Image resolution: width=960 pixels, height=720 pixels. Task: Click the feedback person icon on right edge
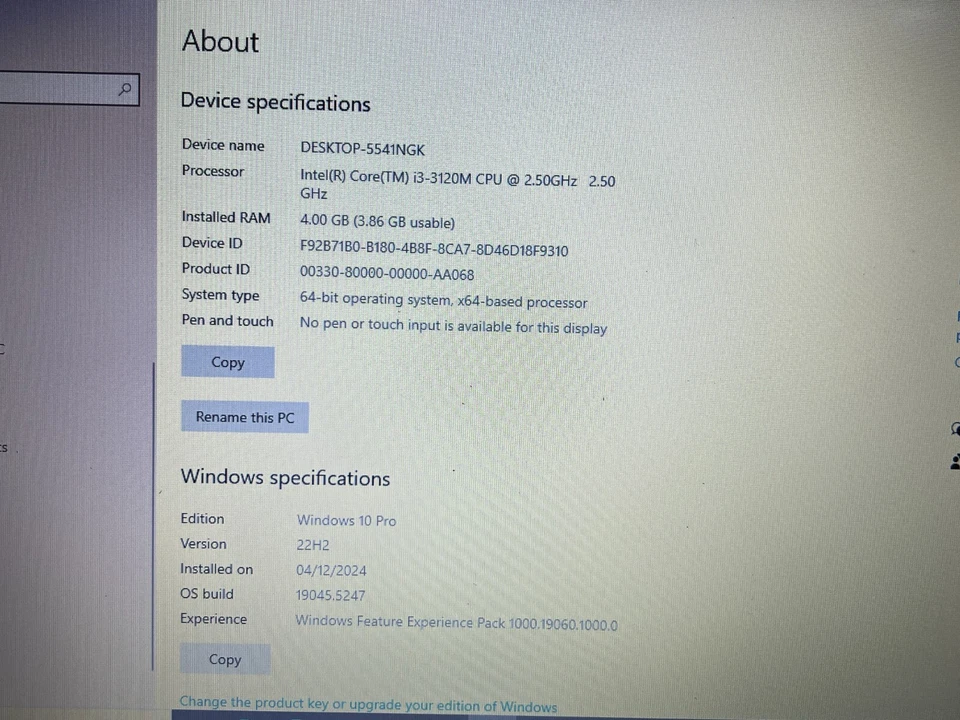click(x=953, y=462)
